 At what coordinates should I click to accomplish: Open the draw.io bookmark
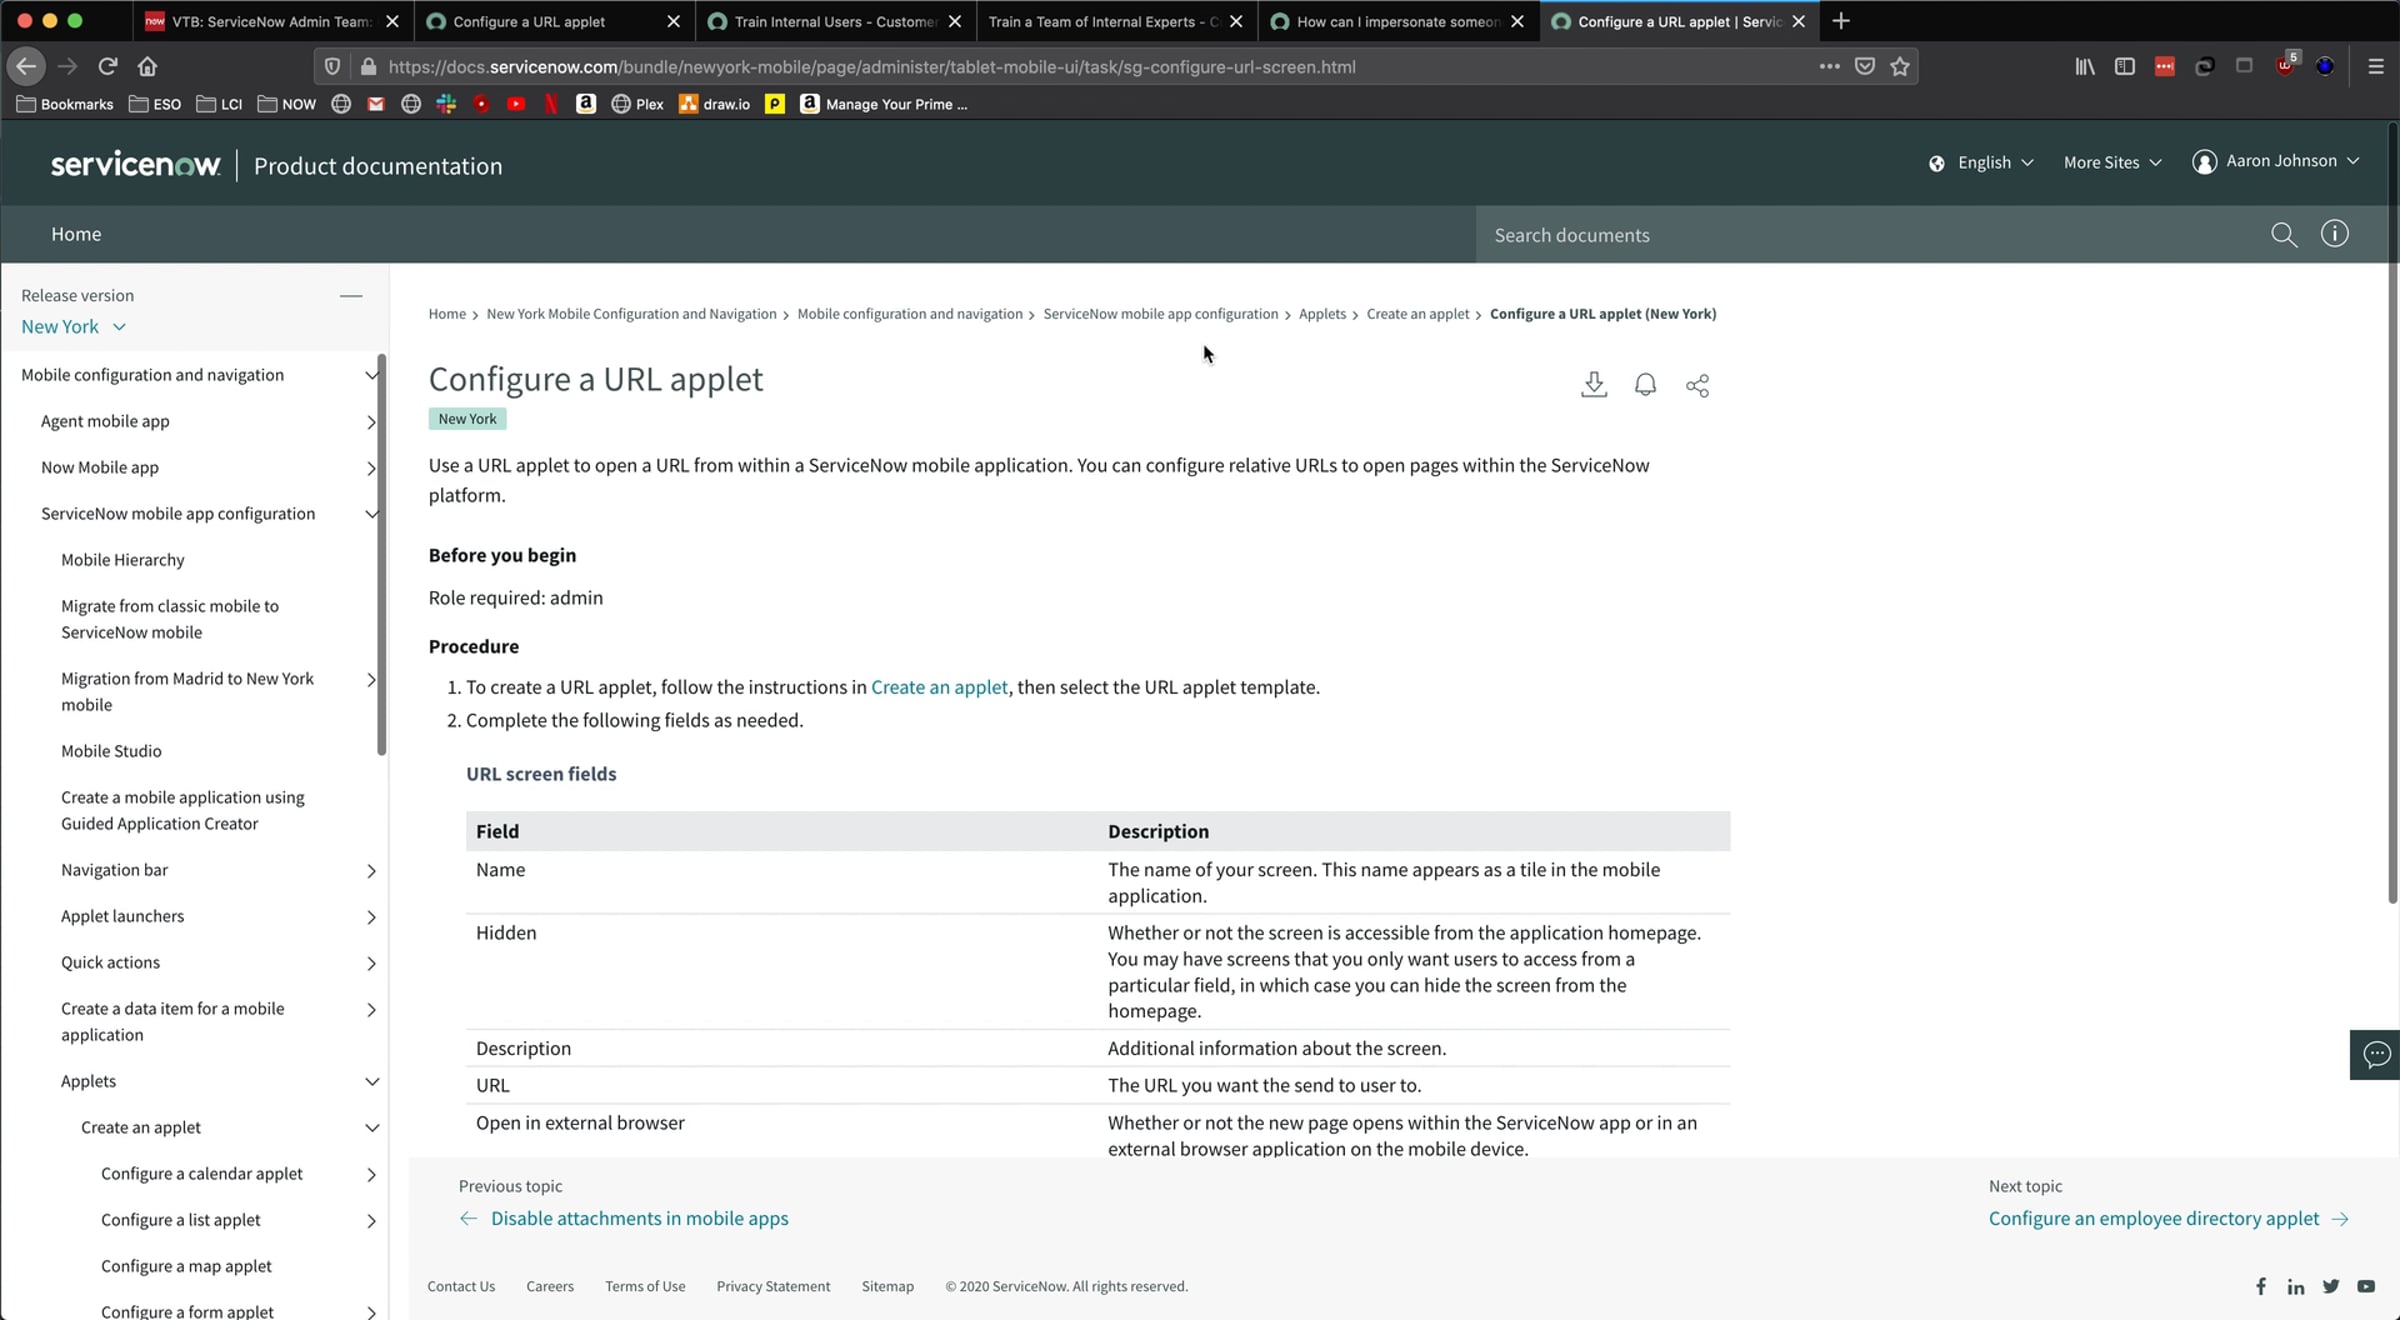click(714, 104)
